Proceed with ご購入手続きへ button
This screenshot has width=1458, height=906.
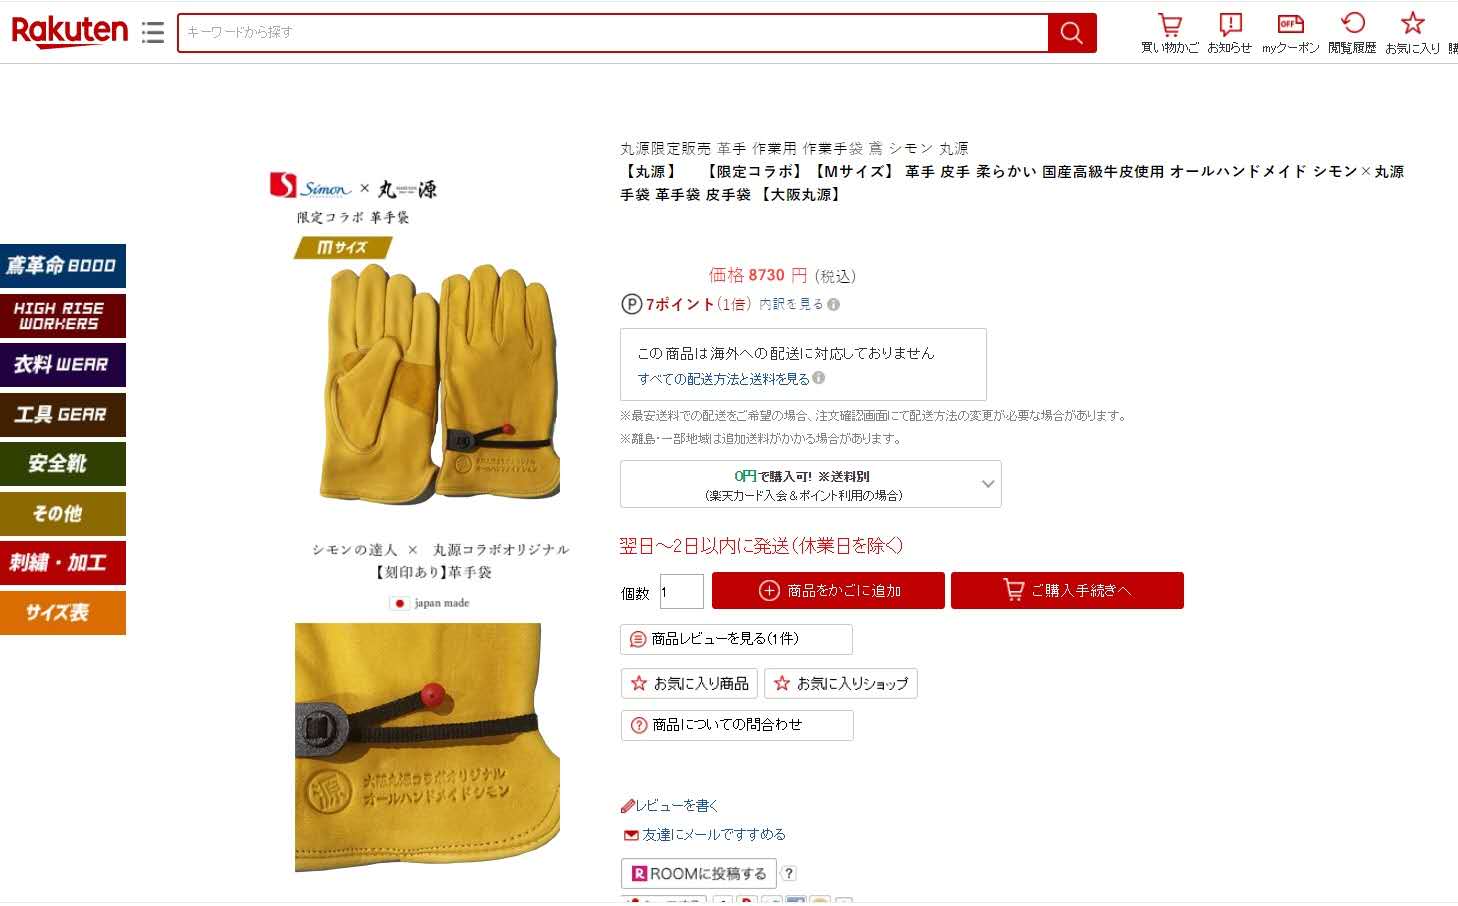(x=1067, y=590)
